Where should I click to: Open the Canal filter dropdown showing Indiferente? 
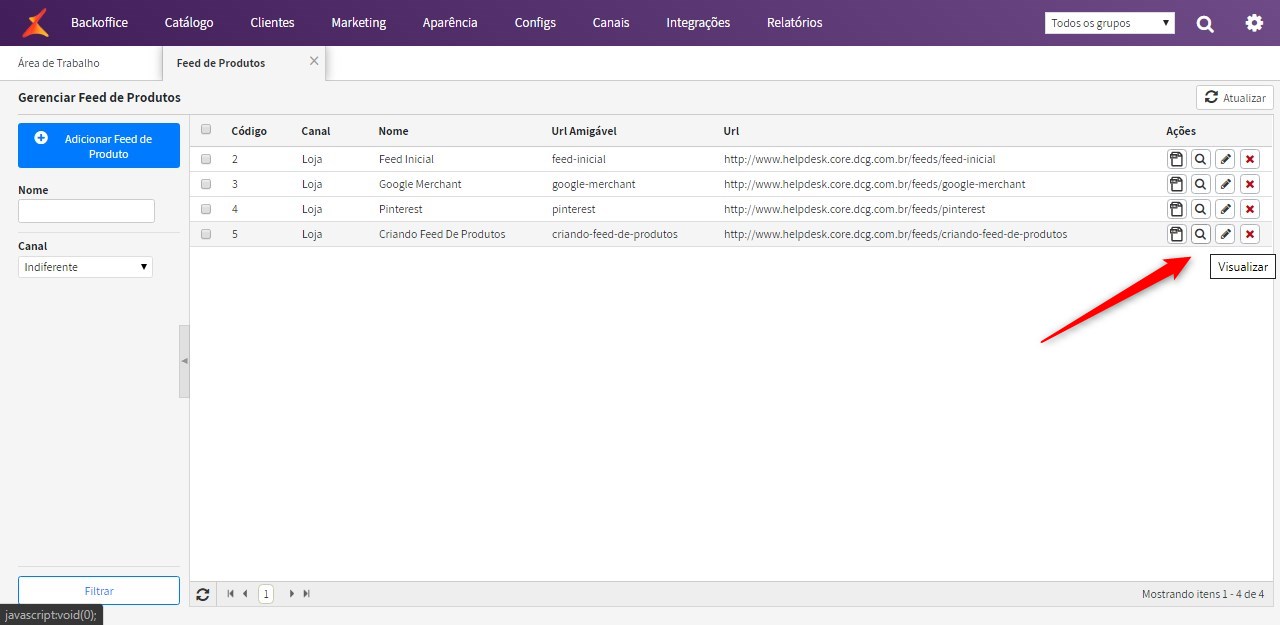pyautogui.click(x=85, y=267)
